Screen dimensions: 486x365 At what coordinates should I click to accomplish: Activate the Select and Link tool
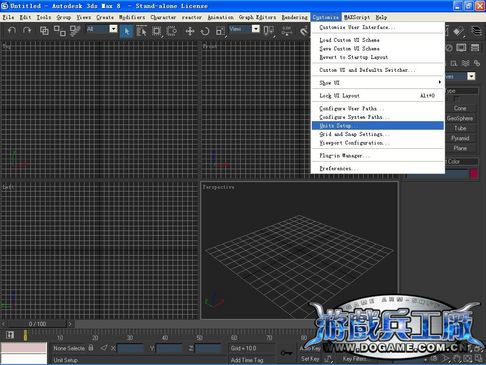click(x=44, y=31)
